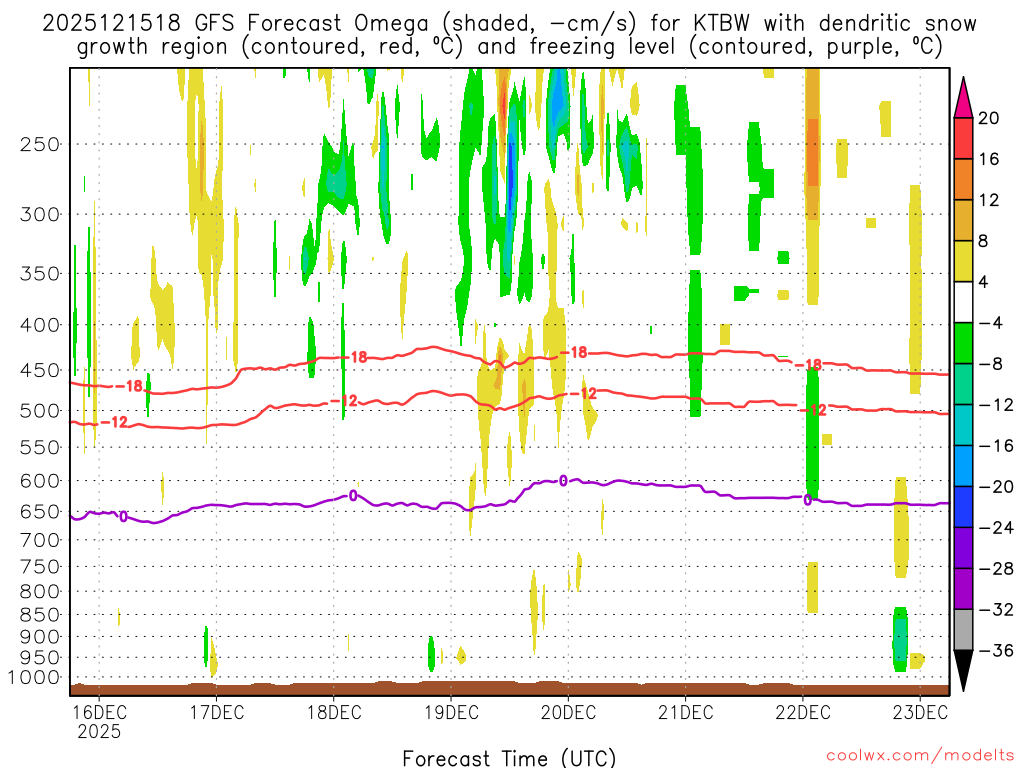This screenshot has width=1024, height=768.
Task: Click the colorbar value -28
Action: click(996, 569)
